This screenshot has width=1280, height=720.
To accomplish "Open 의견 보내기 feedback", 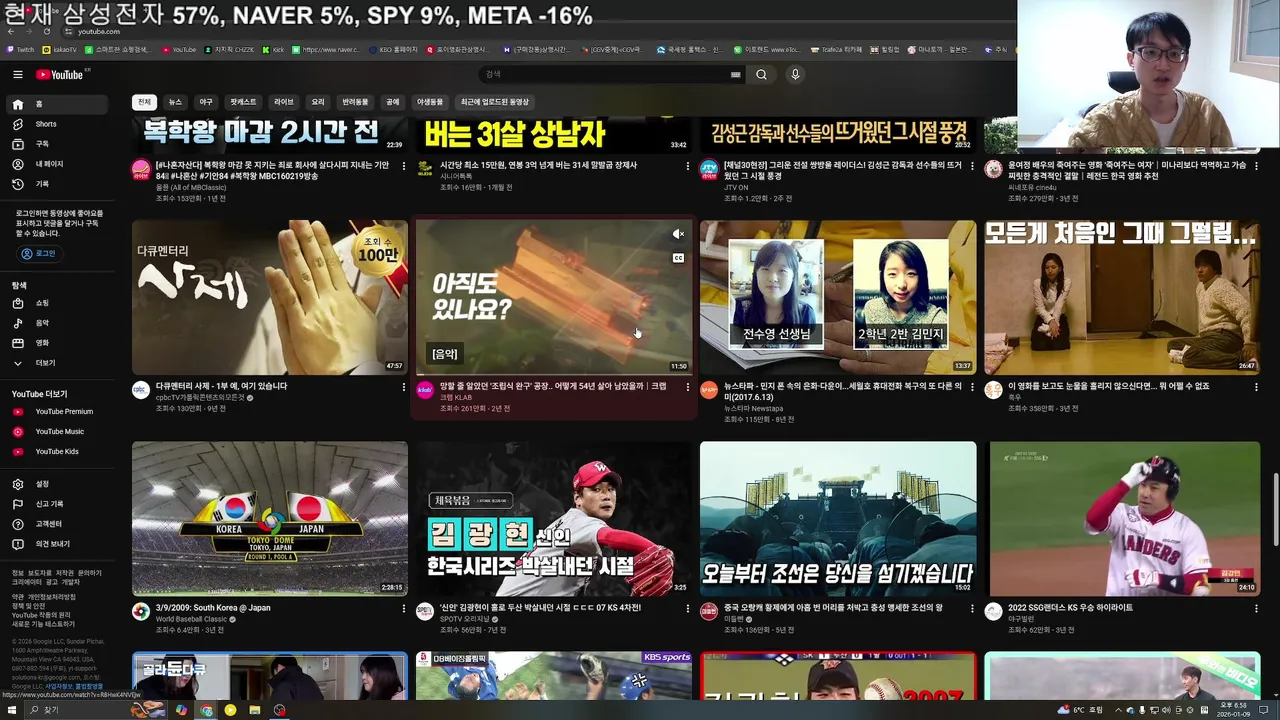I will 56,544.
